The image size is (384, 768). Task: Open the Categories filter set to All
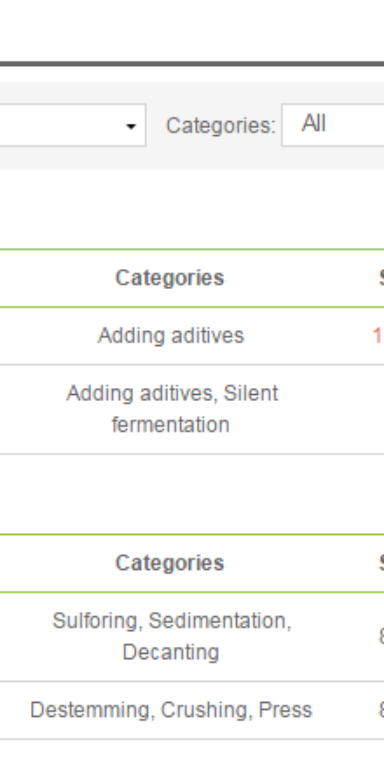[333, 125]
